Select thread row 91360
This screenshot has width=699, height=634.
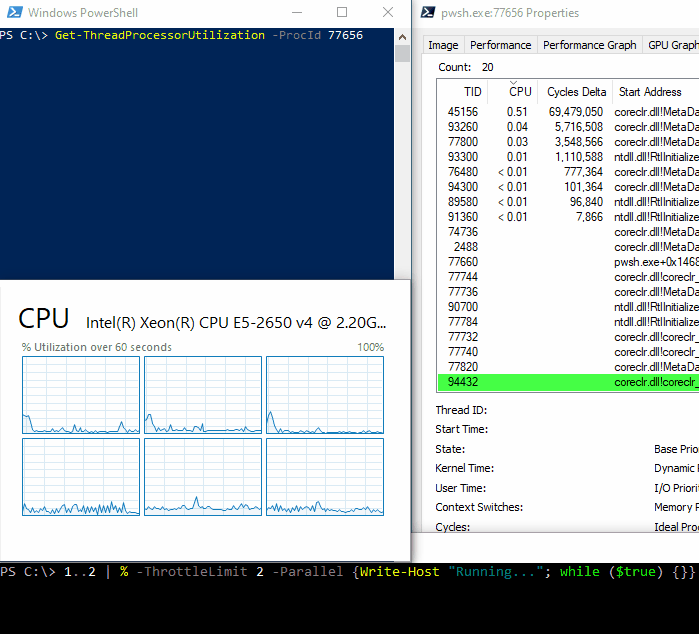tap(568, 217)
